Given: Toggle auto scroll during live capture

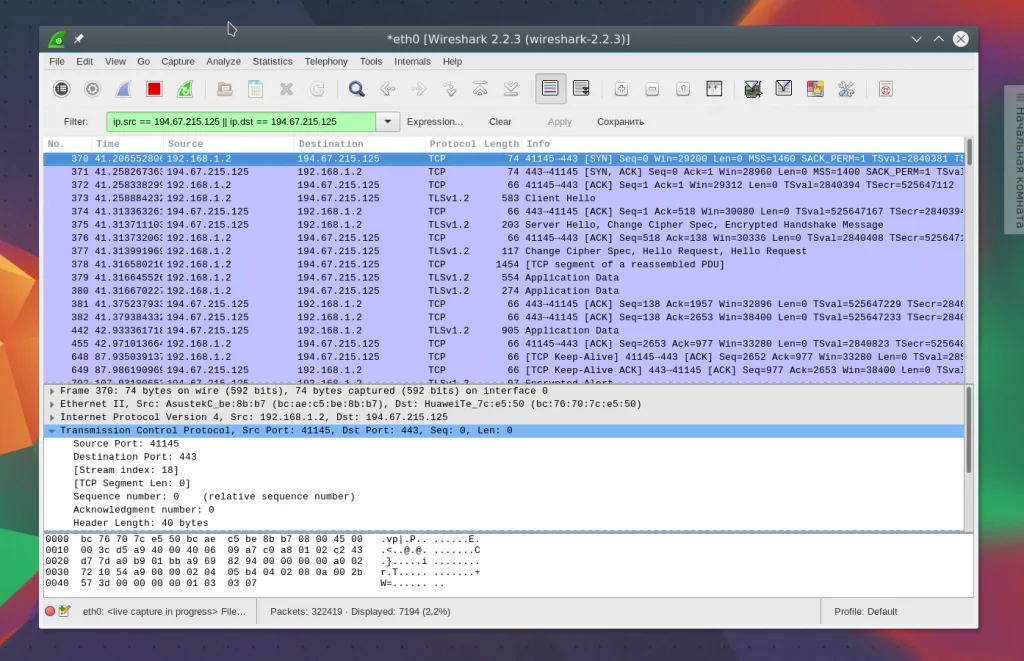Looking at the screenshot, I should click(x=581, y=89).
